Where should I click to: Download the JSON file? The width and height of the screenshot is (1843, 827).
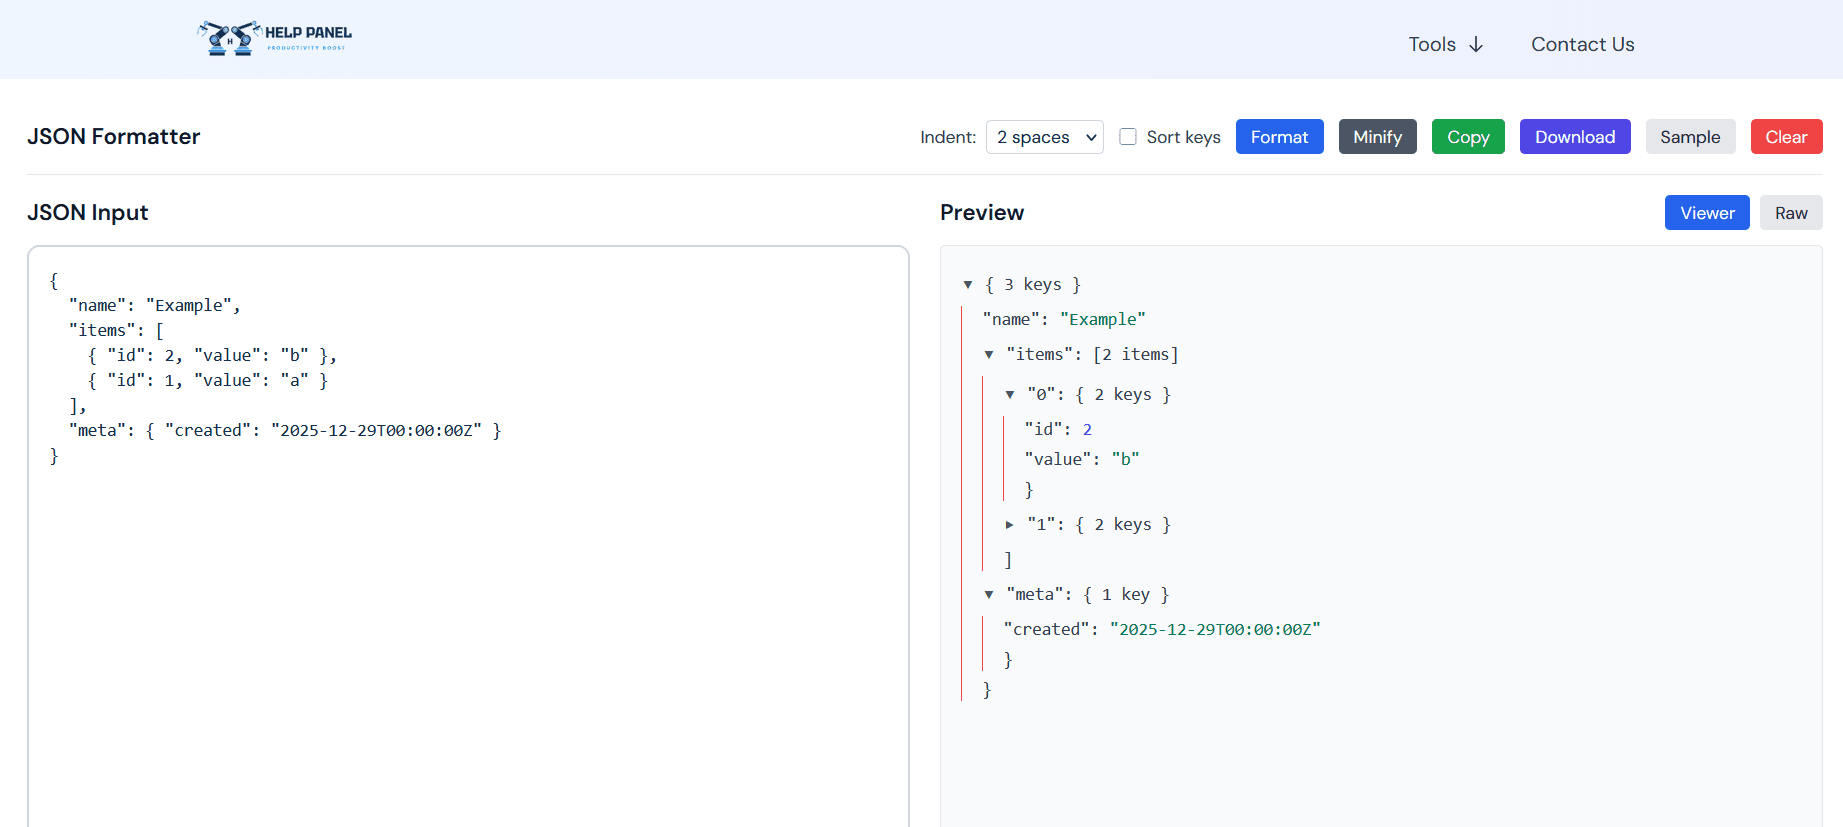pos(1574,137)
